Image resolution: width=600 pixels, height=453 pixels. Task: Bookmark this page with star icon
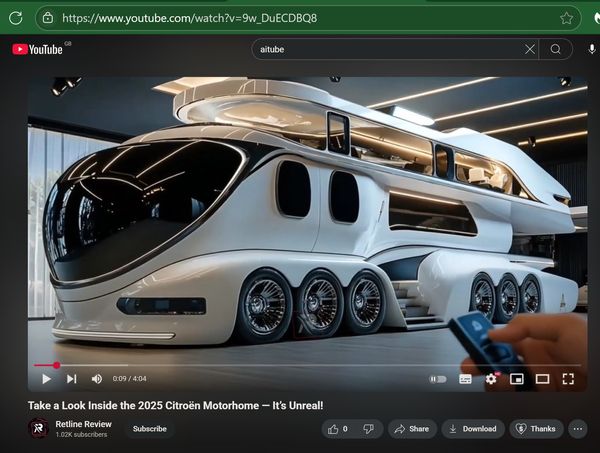click(x=566, y=18)
